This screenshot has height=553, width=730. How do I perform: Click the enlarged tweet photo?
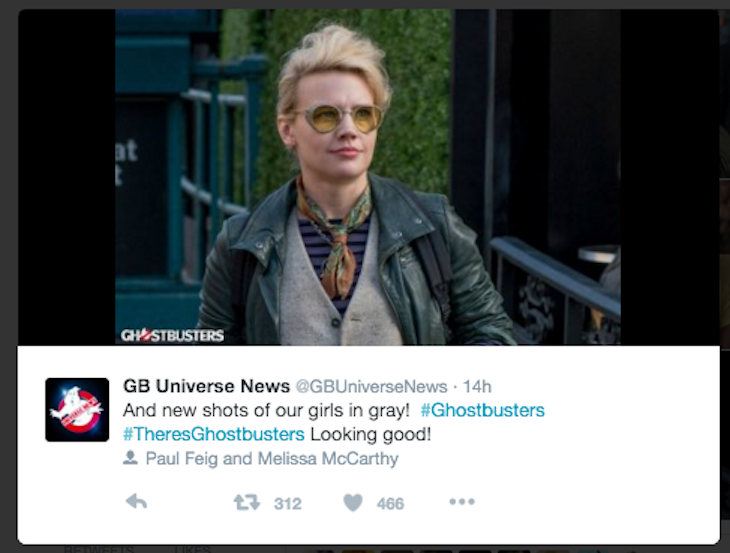368,177
